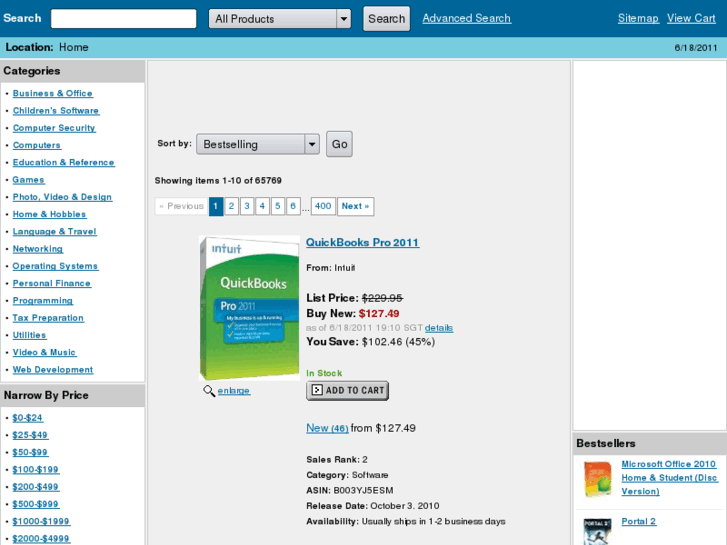Click the arrow icon in Add to Cart

317,390
